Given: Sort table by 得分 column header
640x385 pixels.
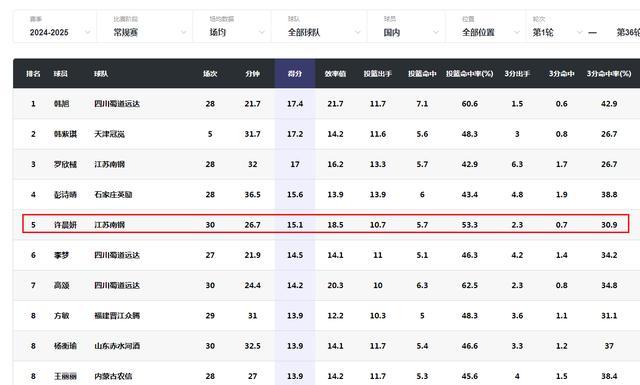Looking at the screenshot, I should (x=295, y=74).
